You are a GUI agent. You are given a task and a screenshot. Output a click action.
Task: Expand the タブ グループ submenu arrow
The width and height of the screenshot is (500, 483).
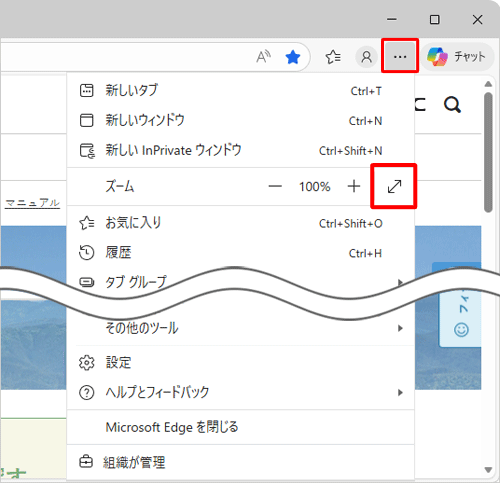click(x=400, y=282)
